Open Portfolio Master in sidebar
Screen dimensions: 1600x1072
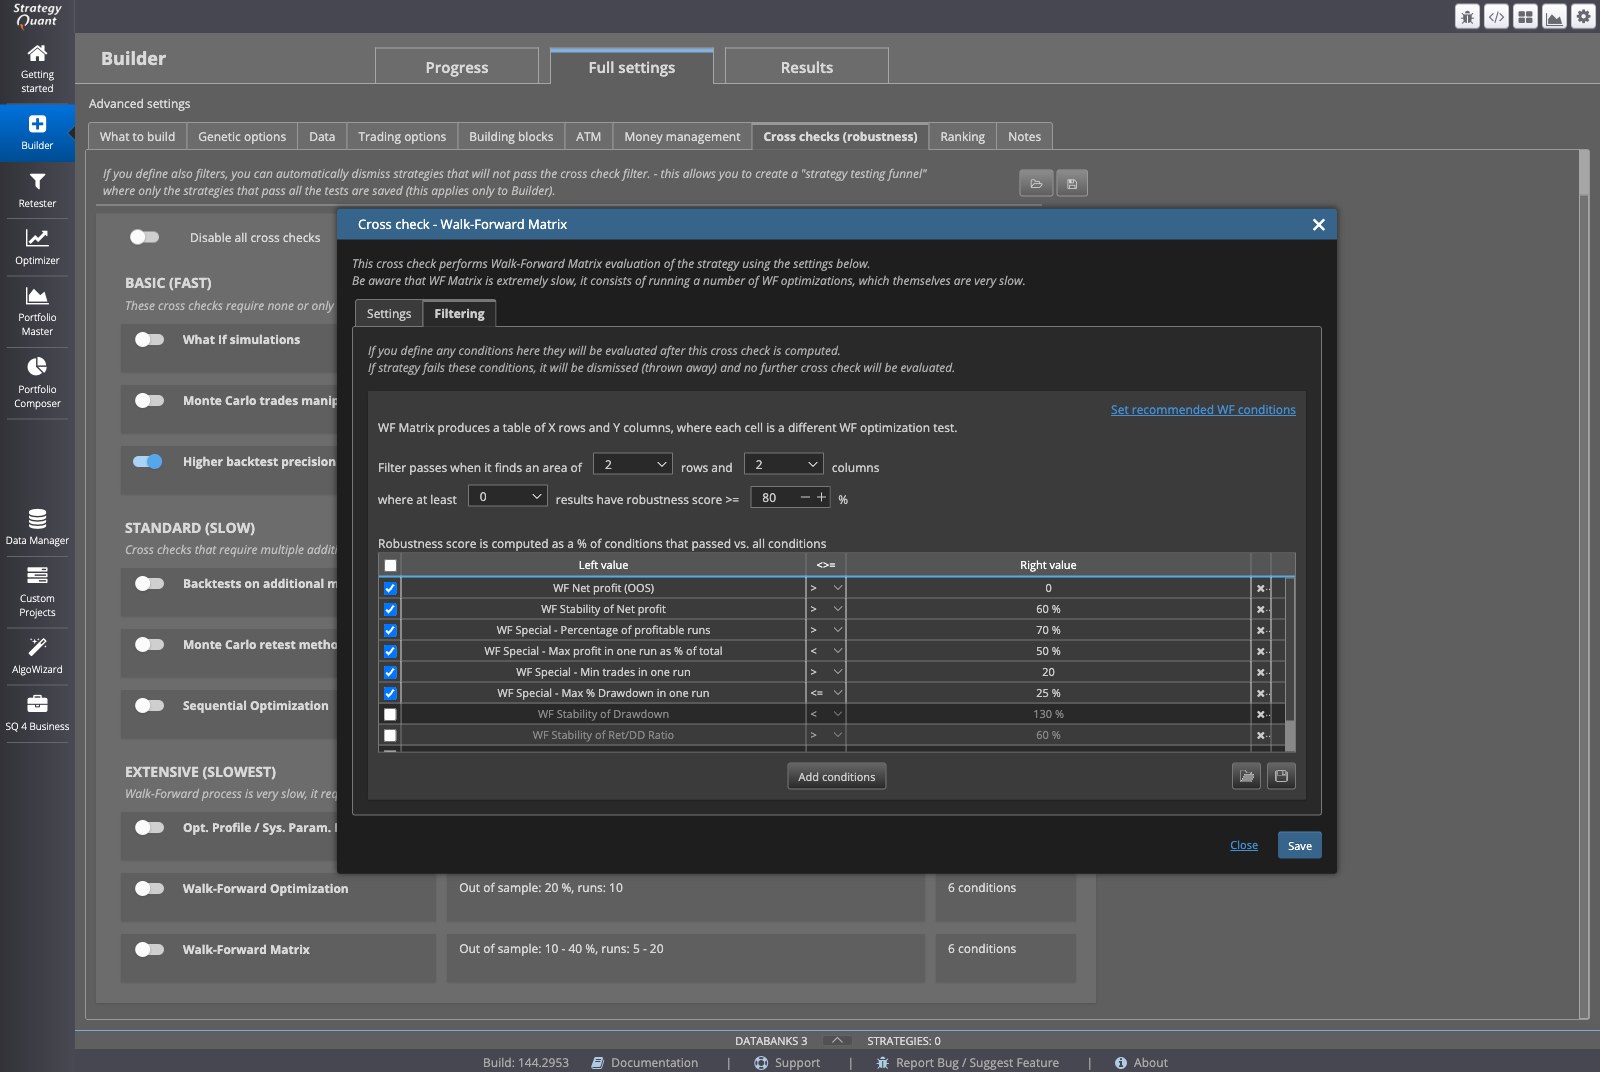(x=37, y=311)
